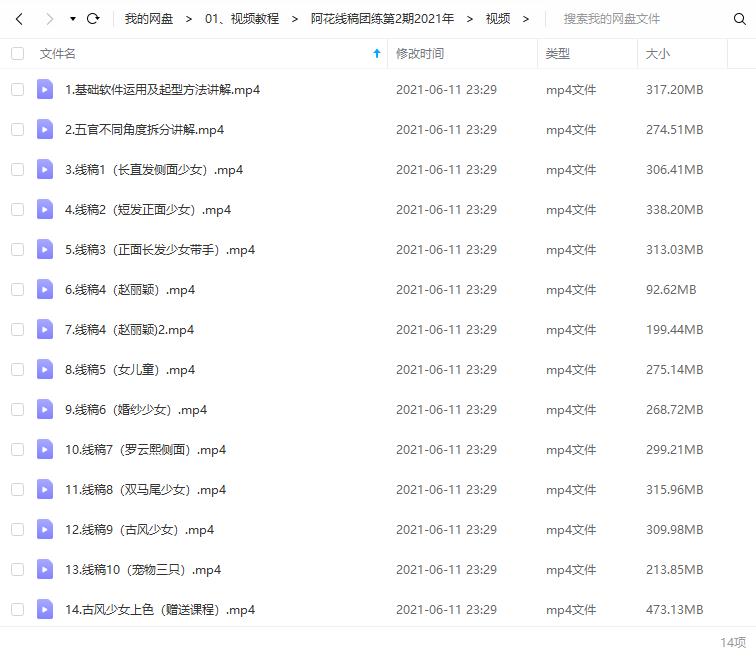Go back with the left arrow icon
This screenshot has height=660, width=756.
point(19,19)
